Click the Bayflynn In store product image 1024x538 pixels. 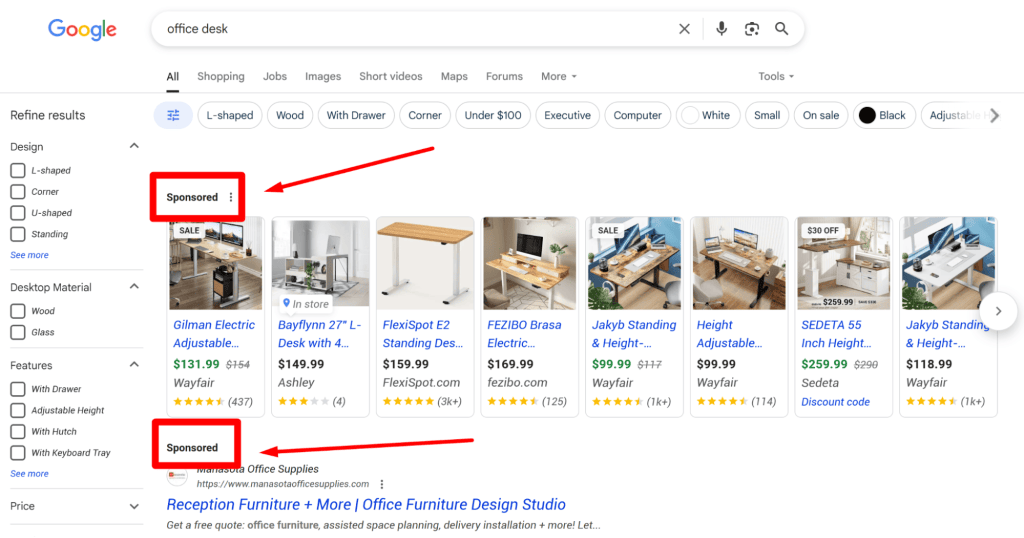click(x=321, y=264)
